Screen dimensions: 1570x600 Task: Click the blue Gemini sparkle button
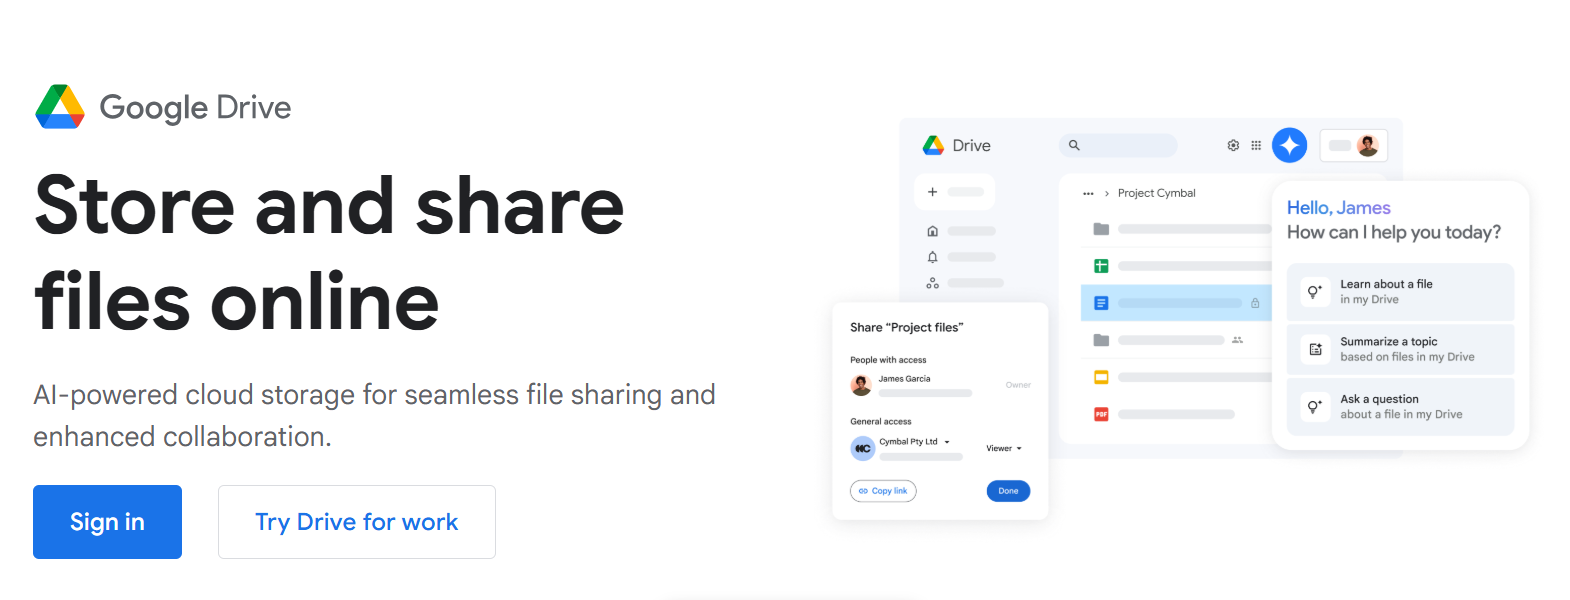1289,145
